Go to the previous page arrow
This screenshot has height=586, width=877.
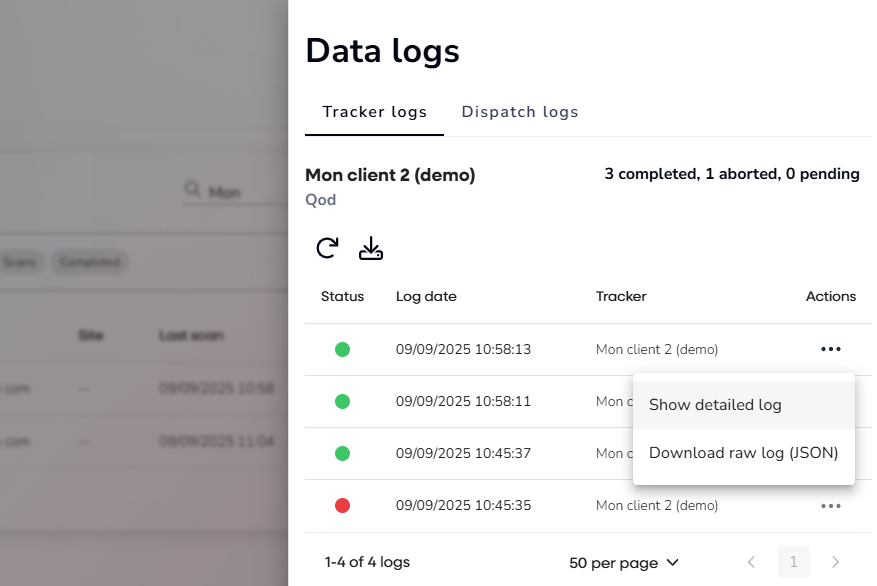[x=752, y=563]
